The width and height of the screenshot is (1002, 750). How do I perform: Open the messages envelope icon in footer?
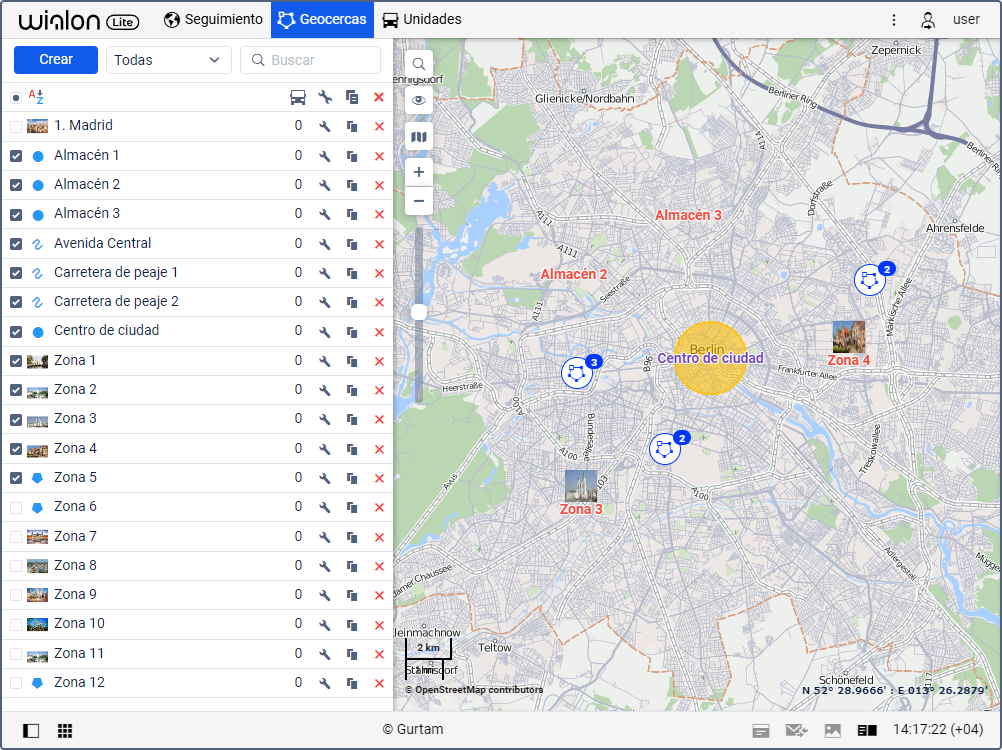[796, 730]
